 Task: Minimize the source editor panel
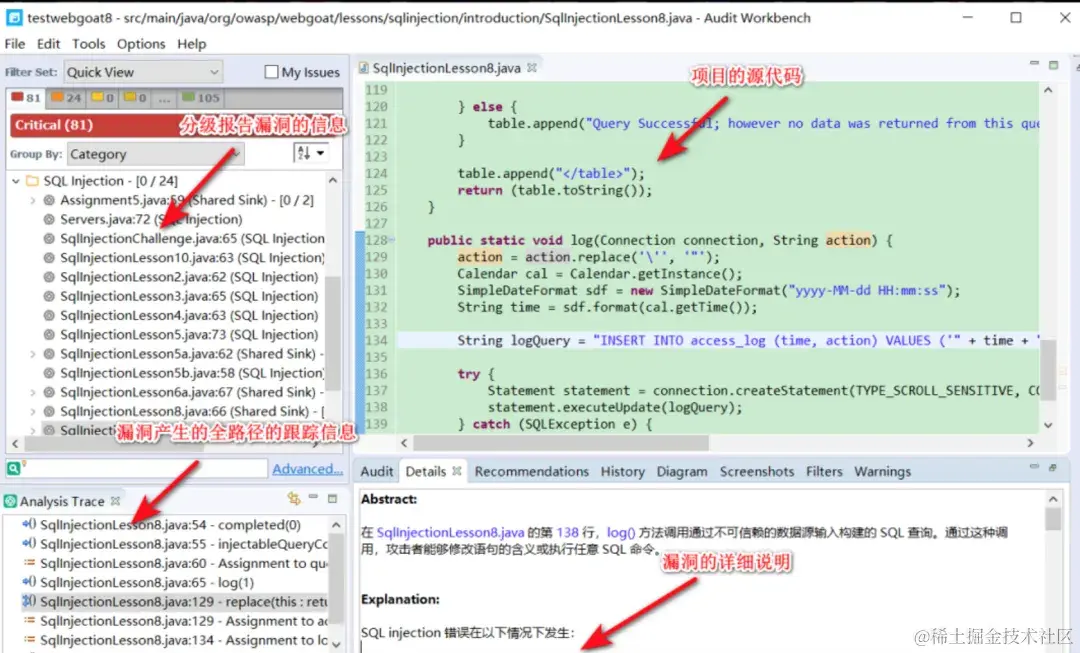click(1034, 63)
